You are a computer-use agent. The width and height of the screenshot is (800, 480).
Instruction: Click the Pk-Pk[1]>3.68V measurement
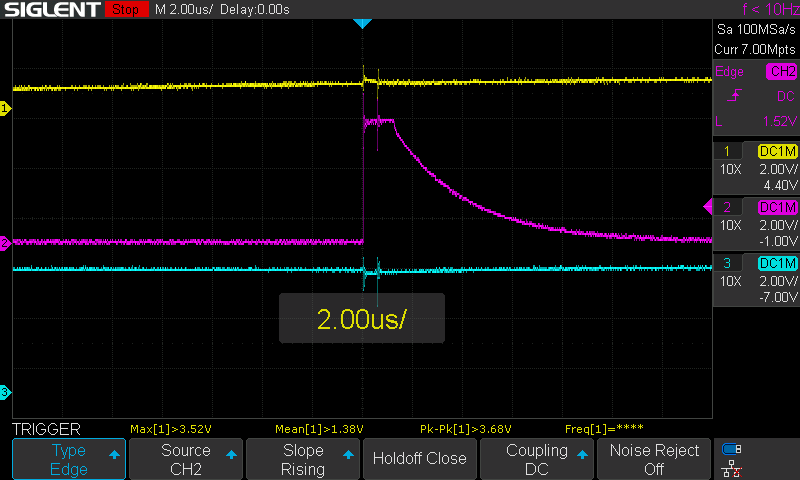point(465,429)
